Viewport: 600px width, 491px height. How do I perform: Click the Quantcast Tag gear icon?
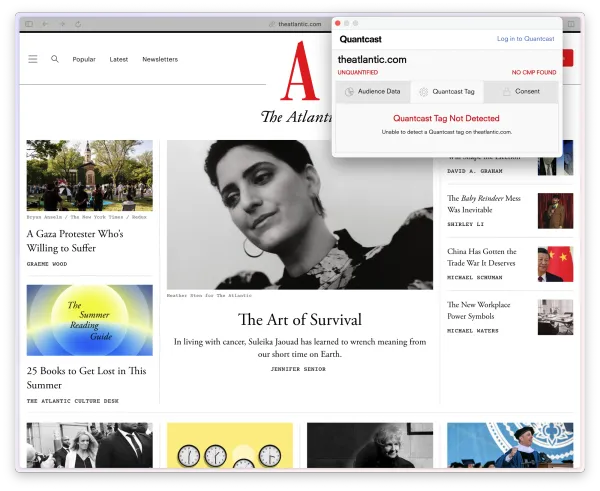(x=423, y=92)
